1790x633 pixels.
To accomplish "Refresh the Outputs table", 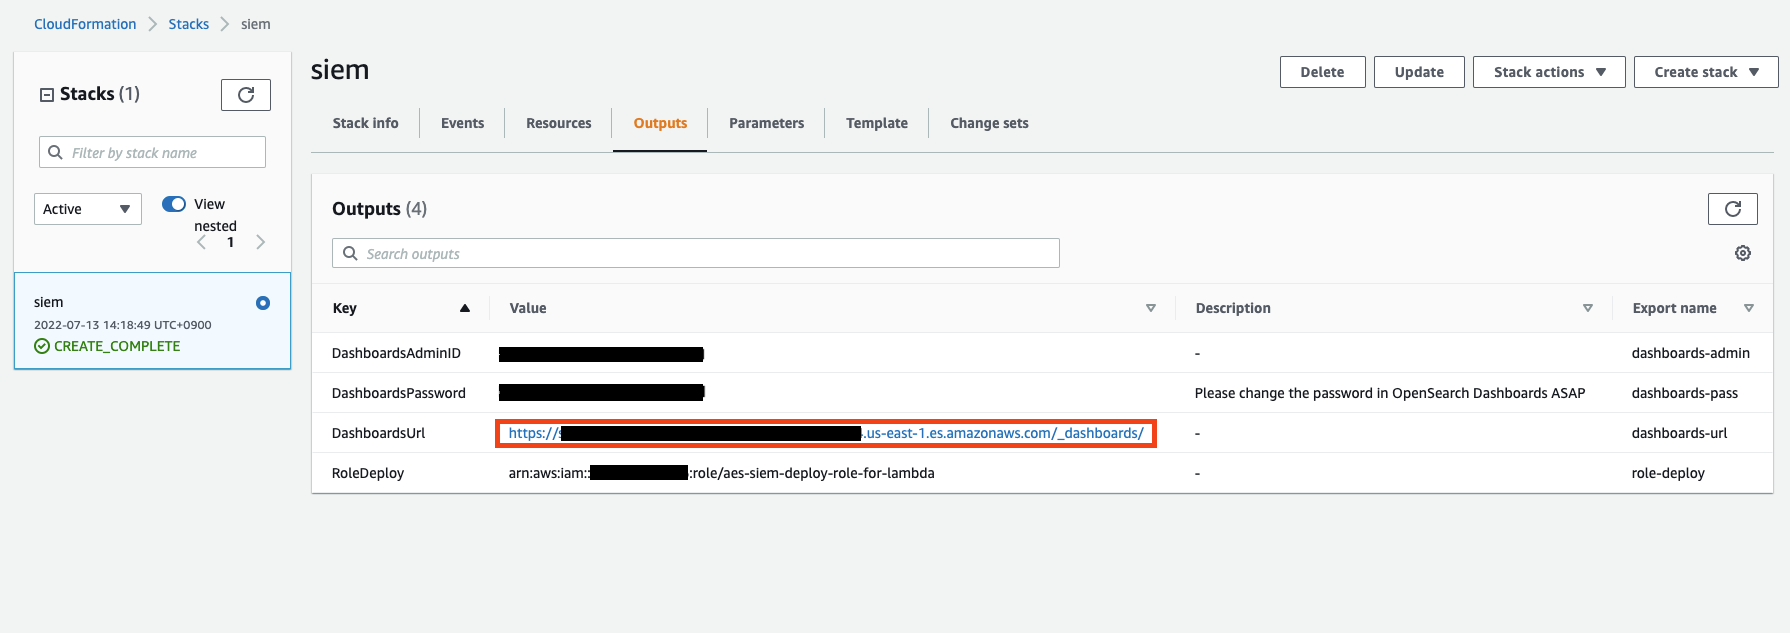I will tap(1733, 208).
